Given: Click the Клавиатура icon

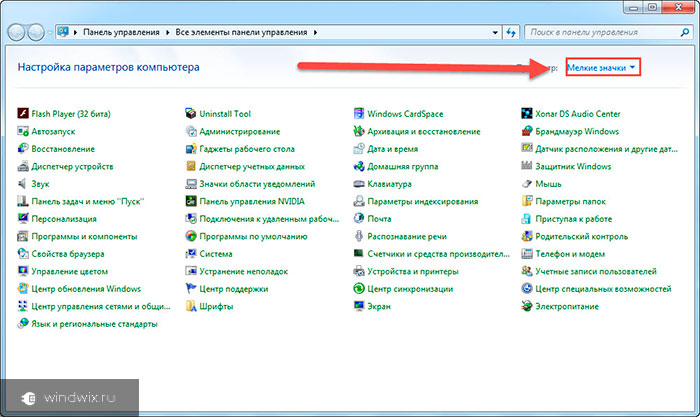Looking at the screenshot, I should click(359, 183).
